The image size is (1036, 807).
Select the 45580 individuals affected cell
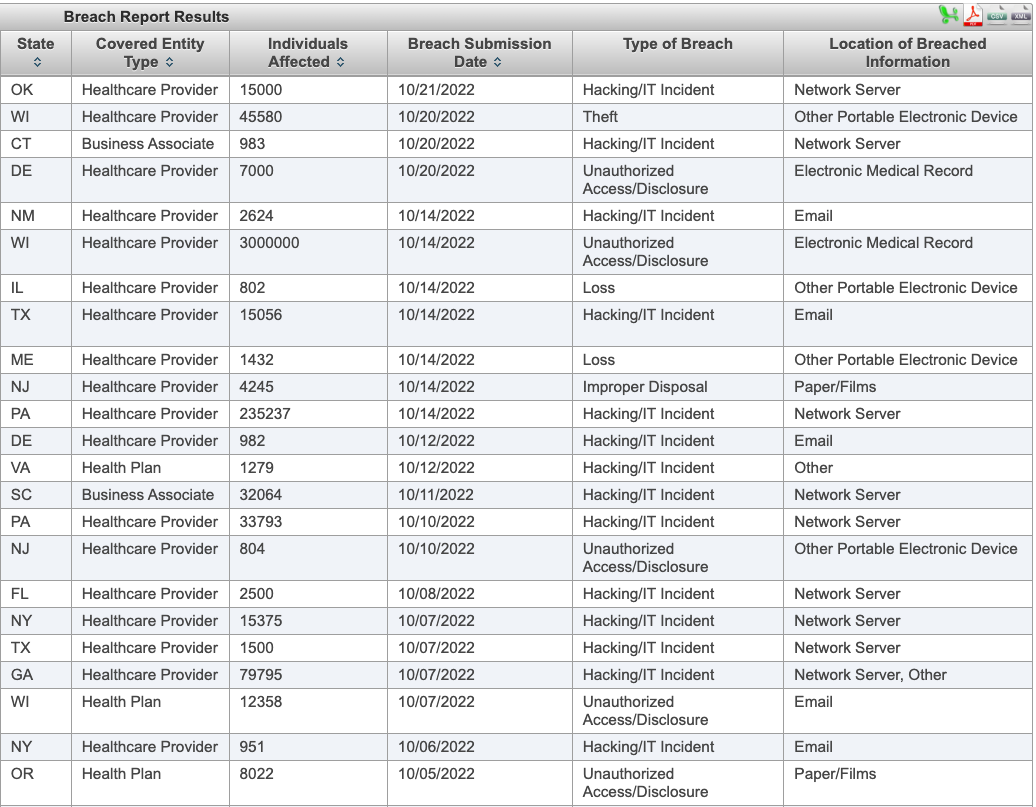[309, 117]
